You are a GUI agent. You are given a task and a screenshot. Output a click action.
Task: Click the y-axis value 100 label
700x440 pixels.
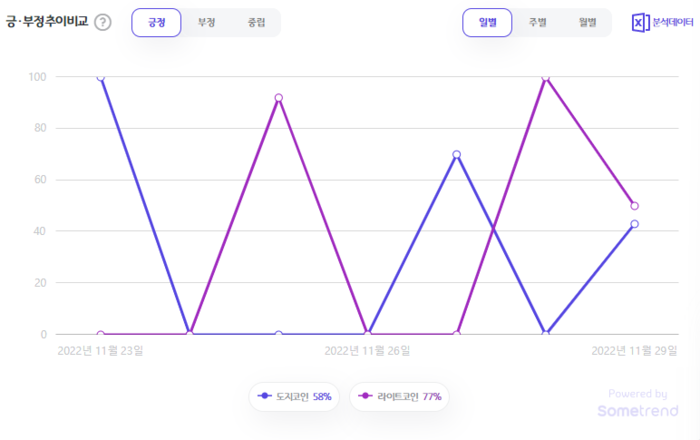[x=38, y=77]
